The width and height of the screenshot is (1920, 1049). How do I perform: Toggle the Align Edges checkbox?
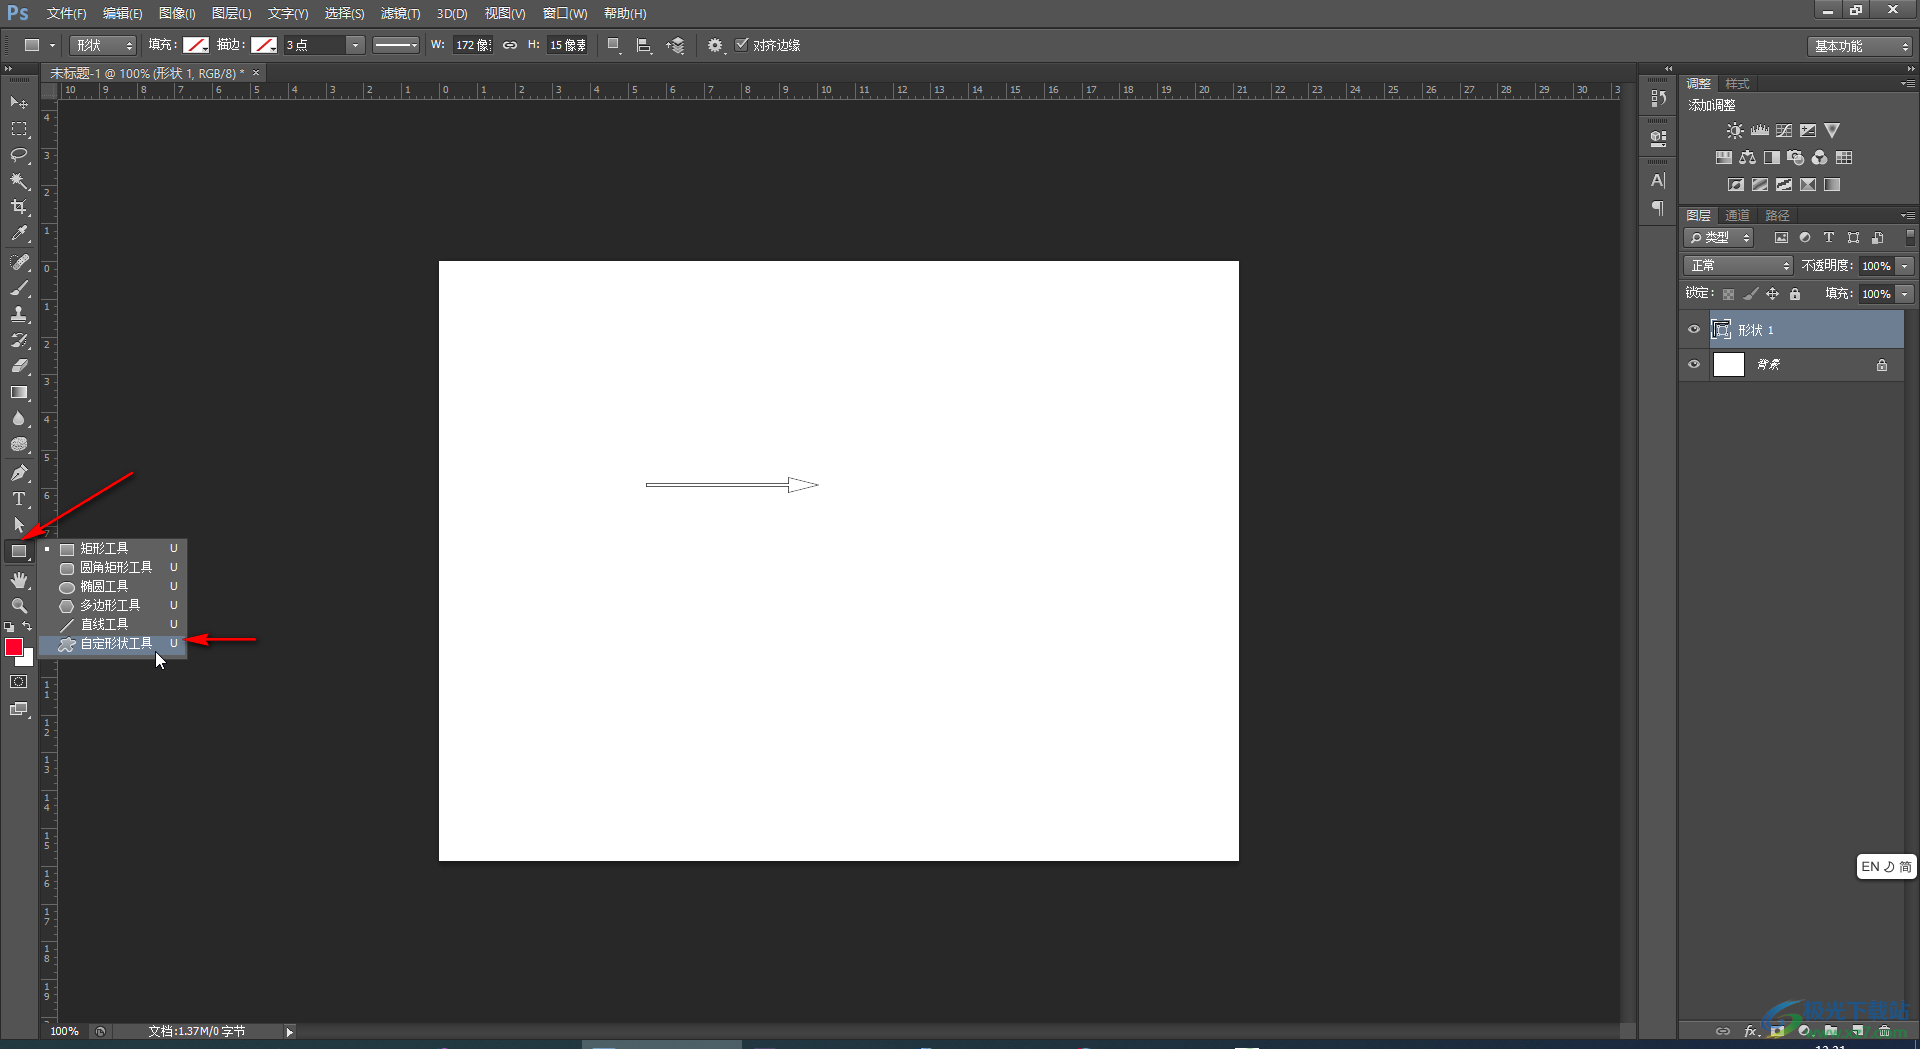tap(742, 44)
